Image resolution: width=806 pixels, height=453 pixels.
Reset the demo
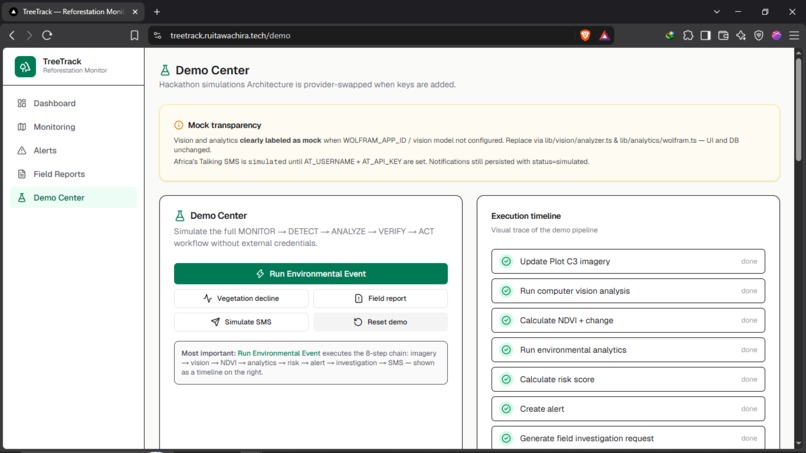point(380,322)
